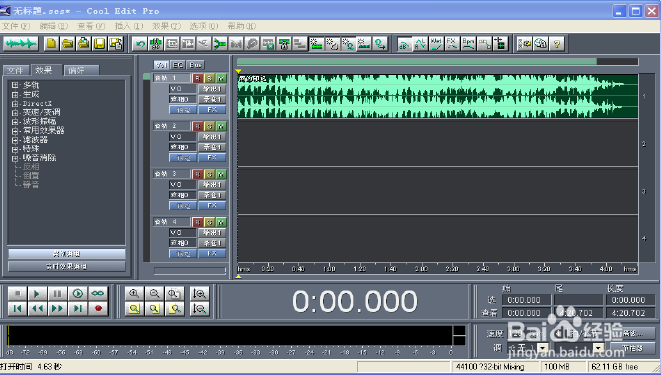Zoom out horizontally with minus magnifier

pos(155,293)
